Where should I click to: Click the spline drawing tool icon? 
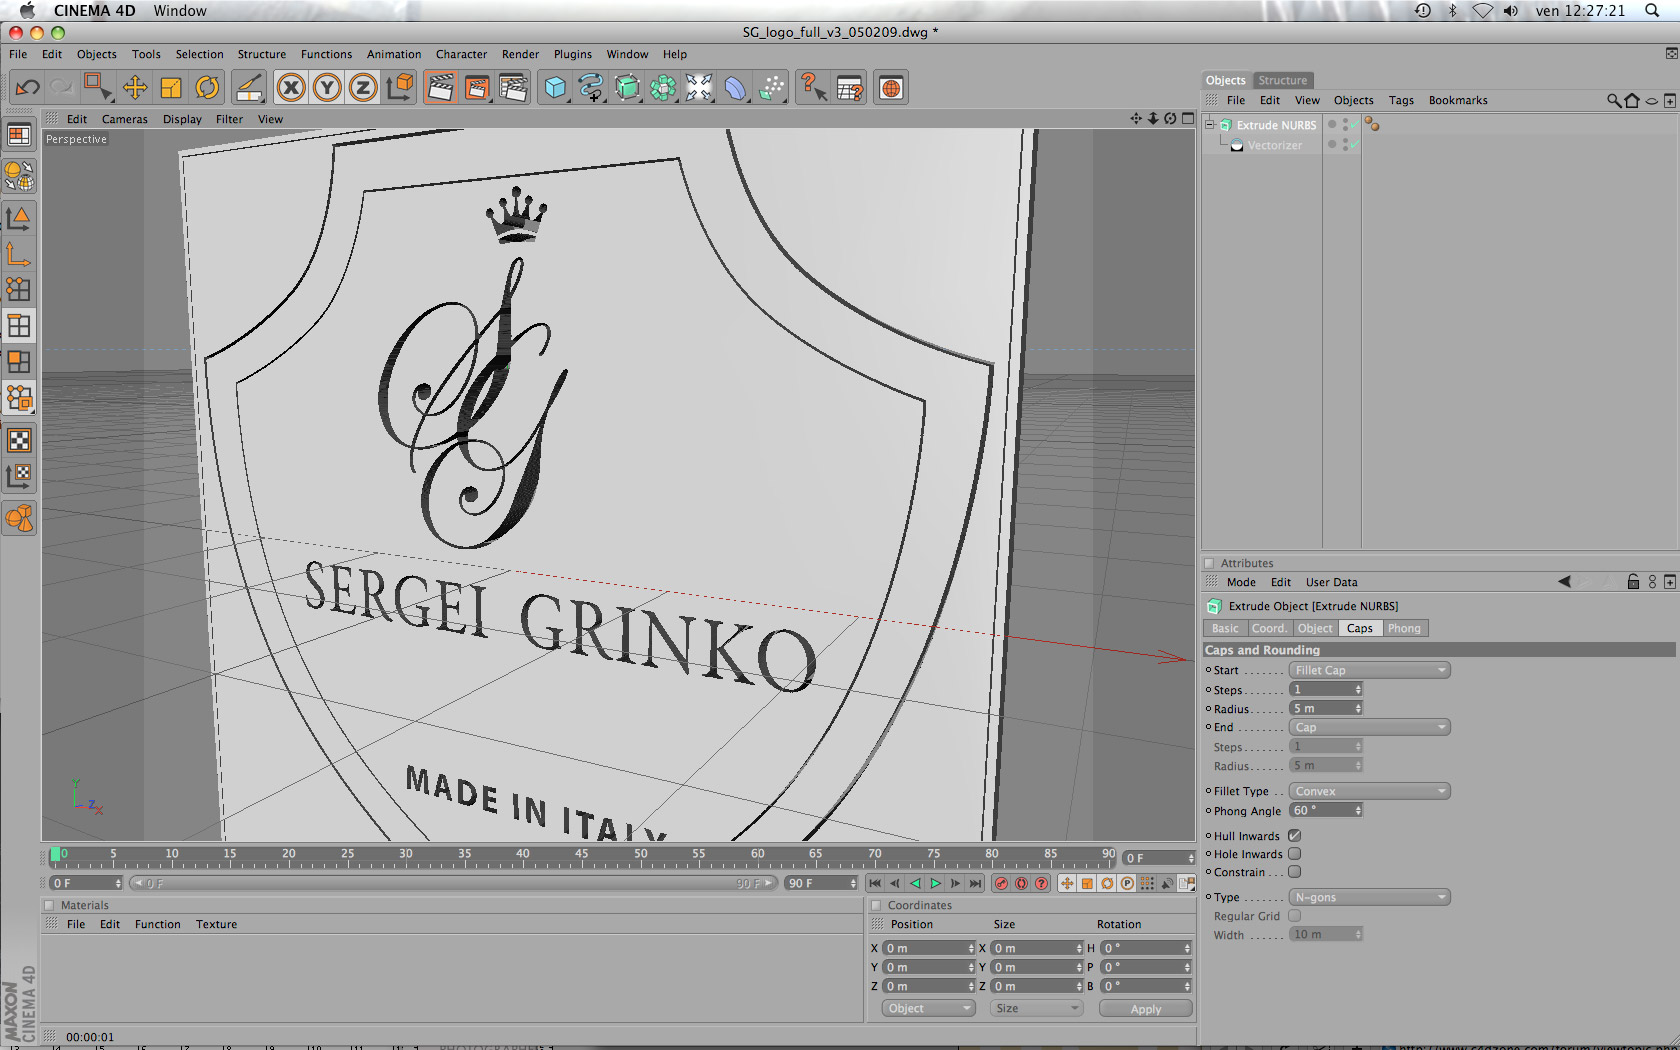pyautogui.click(x=591, y=88)
